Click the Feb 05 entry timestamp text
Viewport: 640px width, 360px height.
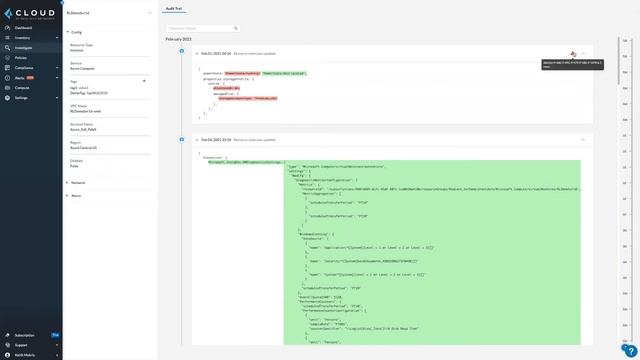point(216,53)
